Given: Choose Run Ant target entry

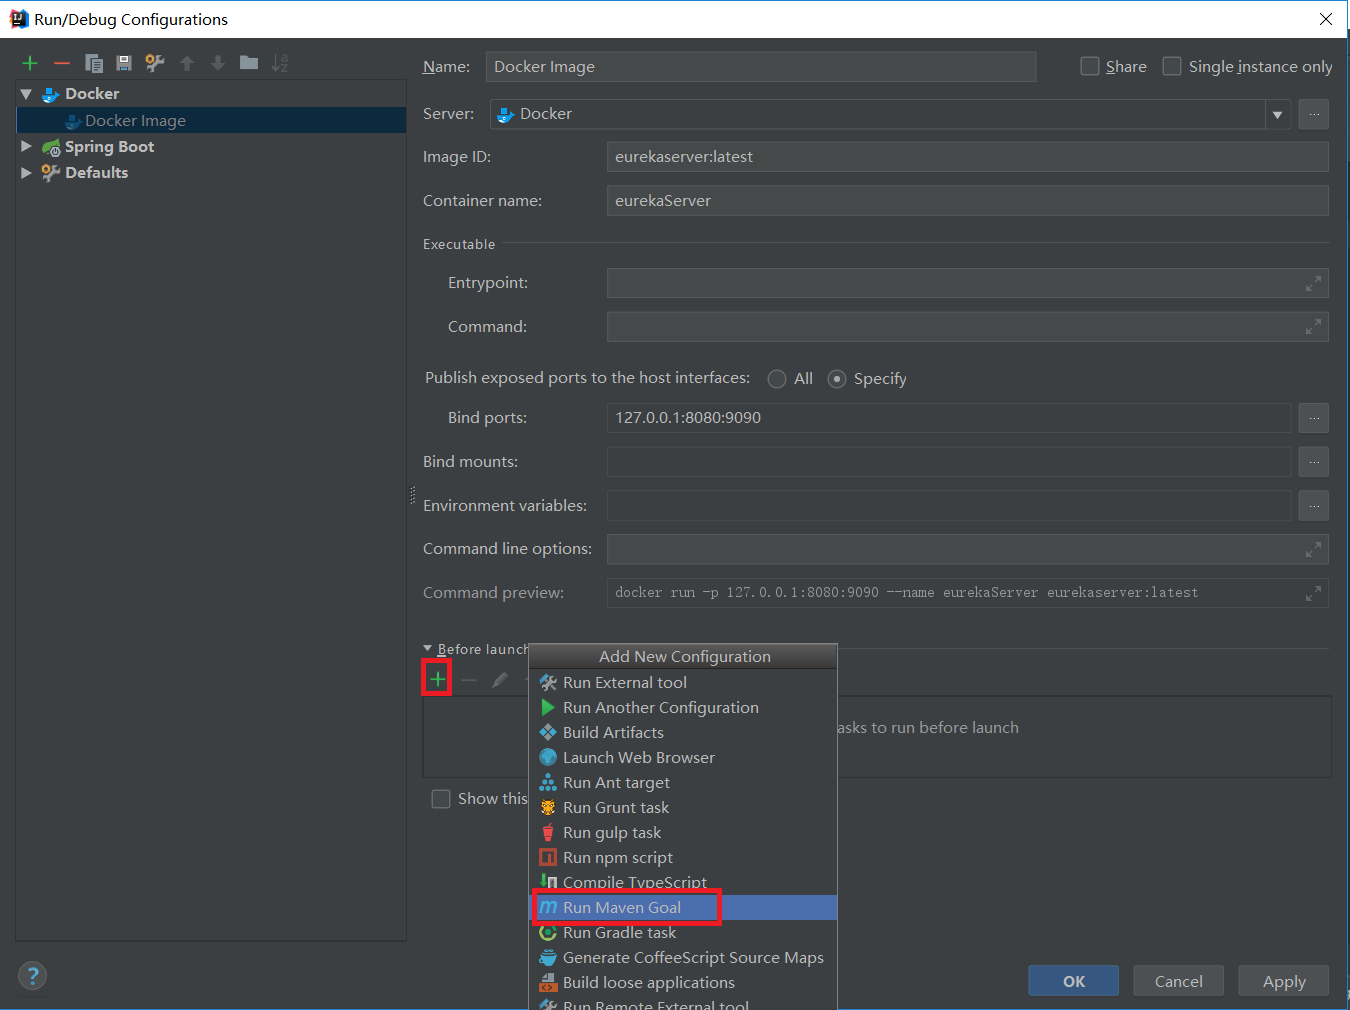Looking at the screenshot, I should pos(683,782).
